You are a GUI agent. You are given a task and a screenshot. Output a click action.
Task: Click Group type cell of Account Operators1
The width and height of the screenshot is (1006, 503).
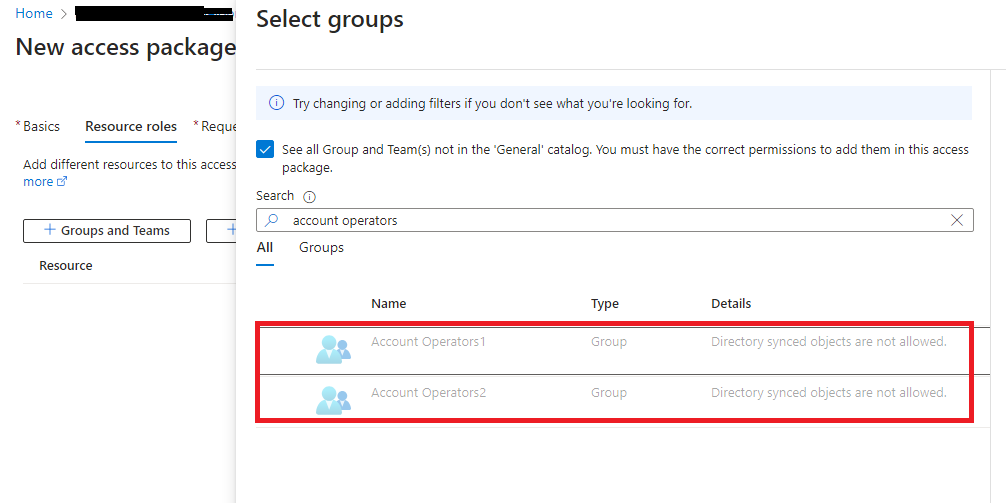[609, 342]
